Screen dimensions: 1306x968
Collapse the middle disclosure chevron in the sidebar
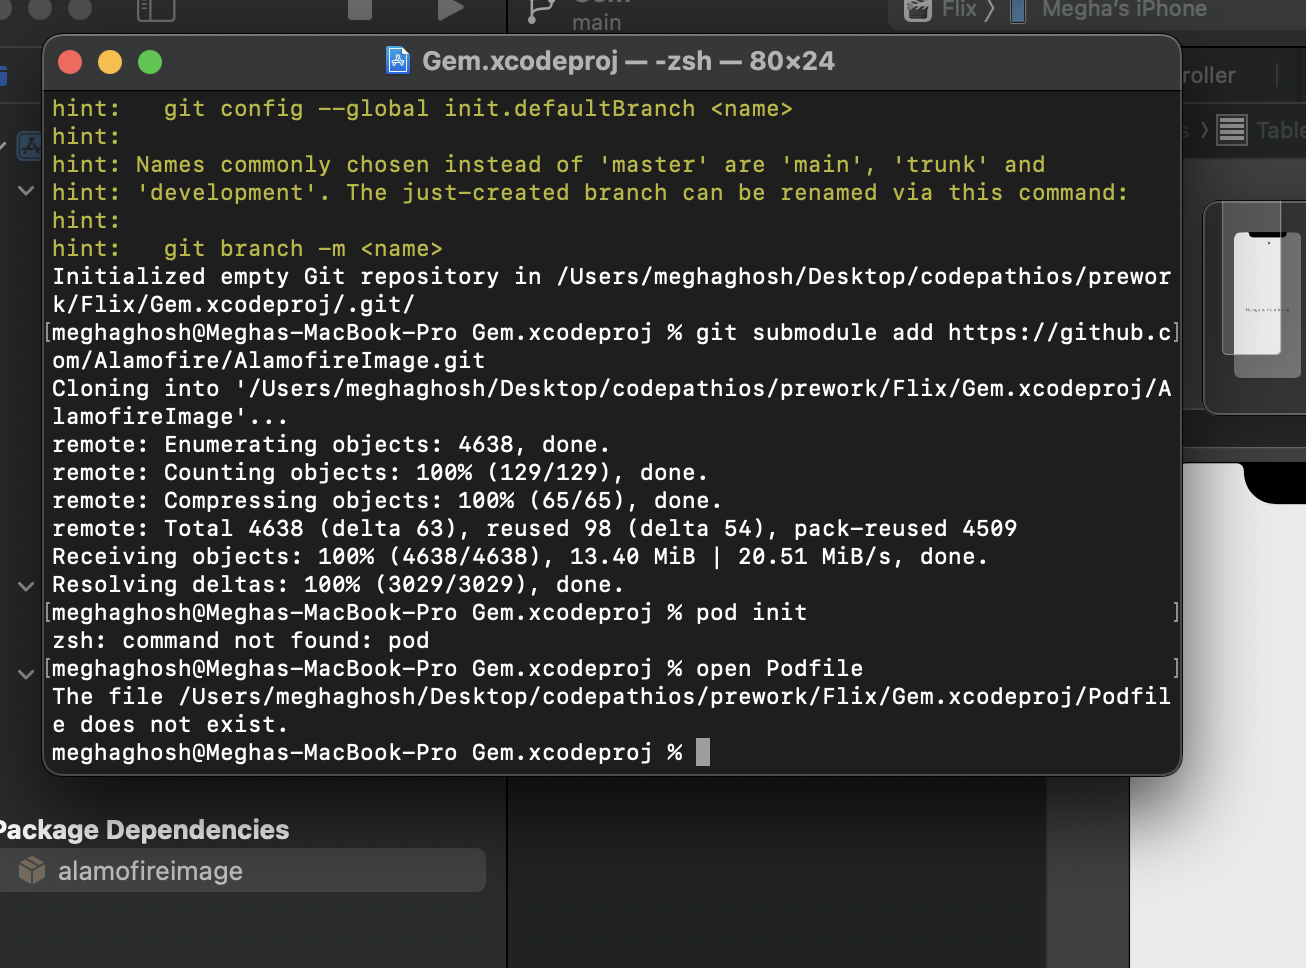25,586
